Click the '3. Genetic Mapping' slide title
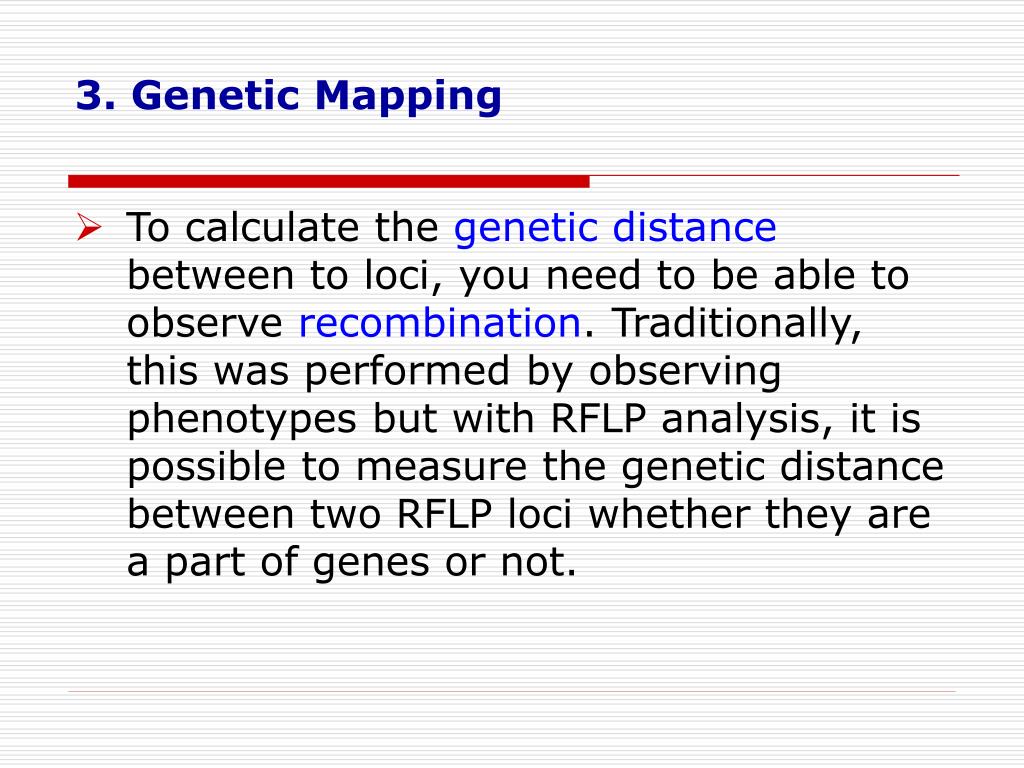Screen dimensions: 1024x768 289,97
